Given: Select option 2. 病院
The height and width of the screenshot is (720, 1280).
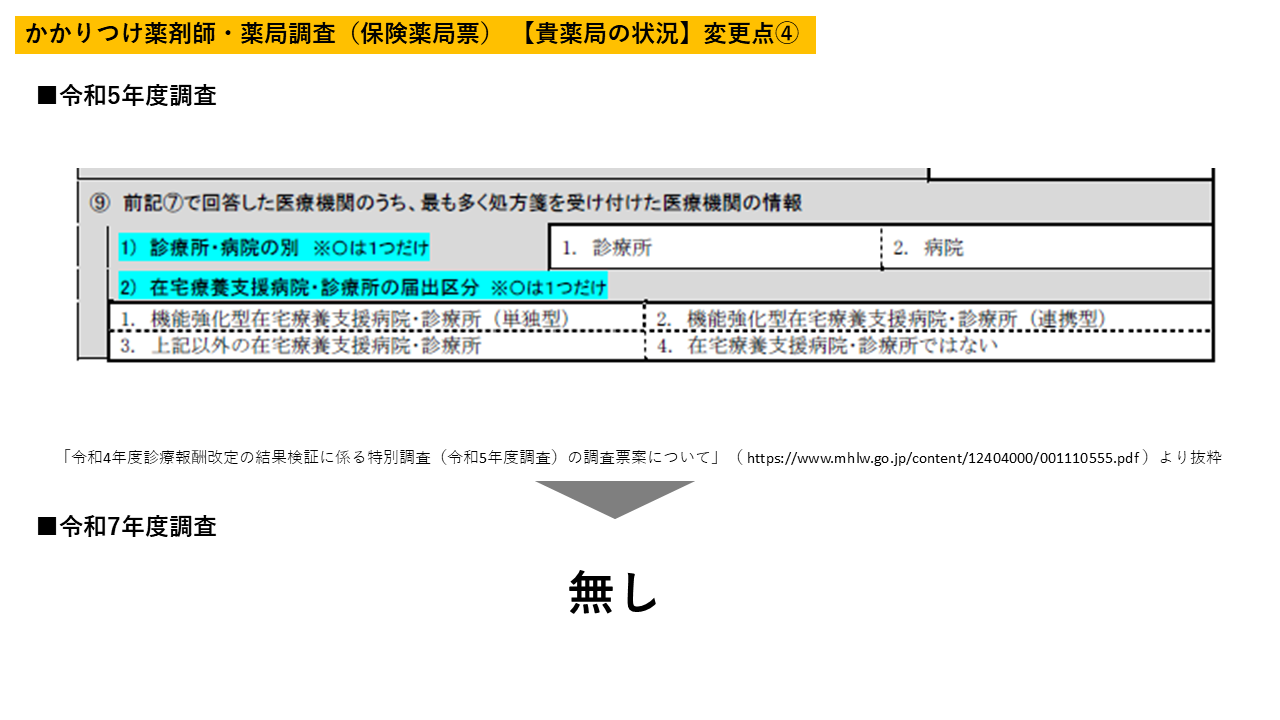Looking at the screenshot, I should (x=929, y=248).
